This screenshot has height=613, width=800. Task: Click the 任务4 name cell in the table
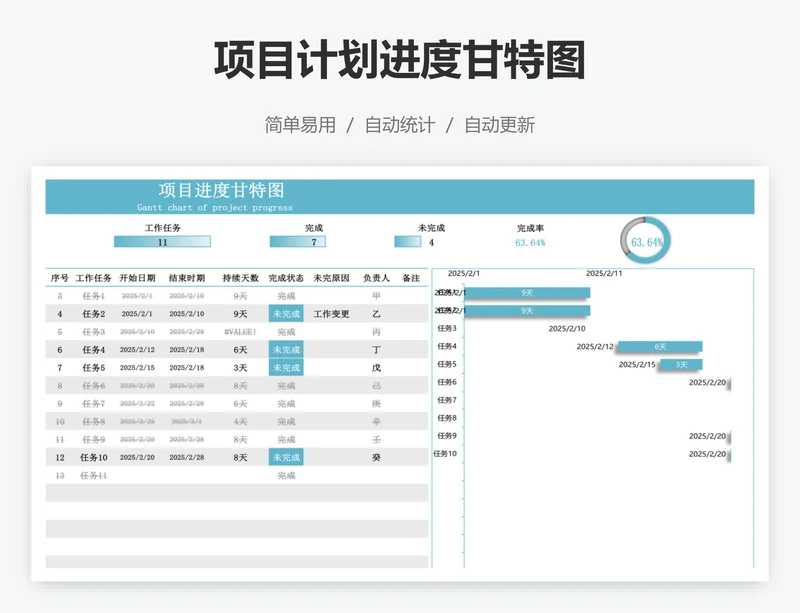(93, 350)
